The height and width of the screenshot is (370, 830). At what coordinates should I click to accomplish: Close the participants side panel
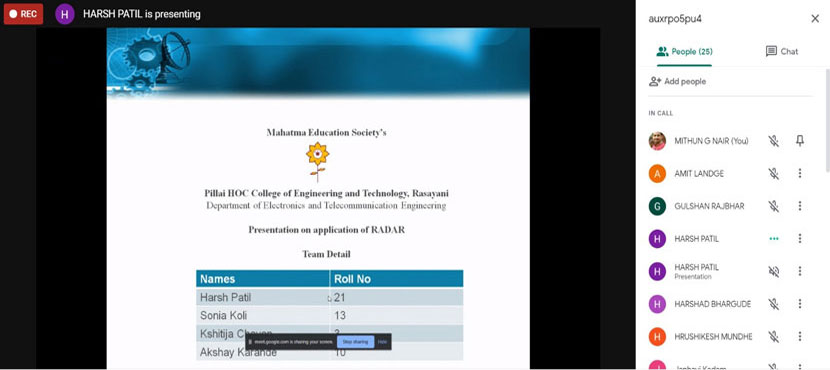pos(815,19)
